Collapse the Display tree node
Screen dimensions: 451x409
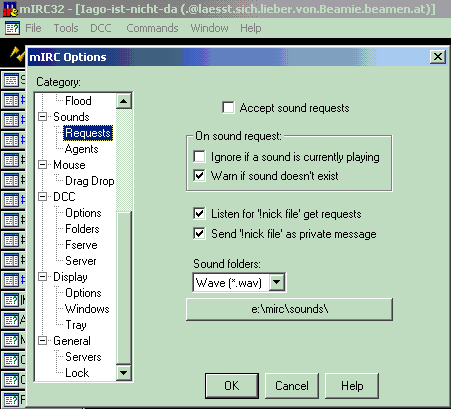tap(43, 277)
